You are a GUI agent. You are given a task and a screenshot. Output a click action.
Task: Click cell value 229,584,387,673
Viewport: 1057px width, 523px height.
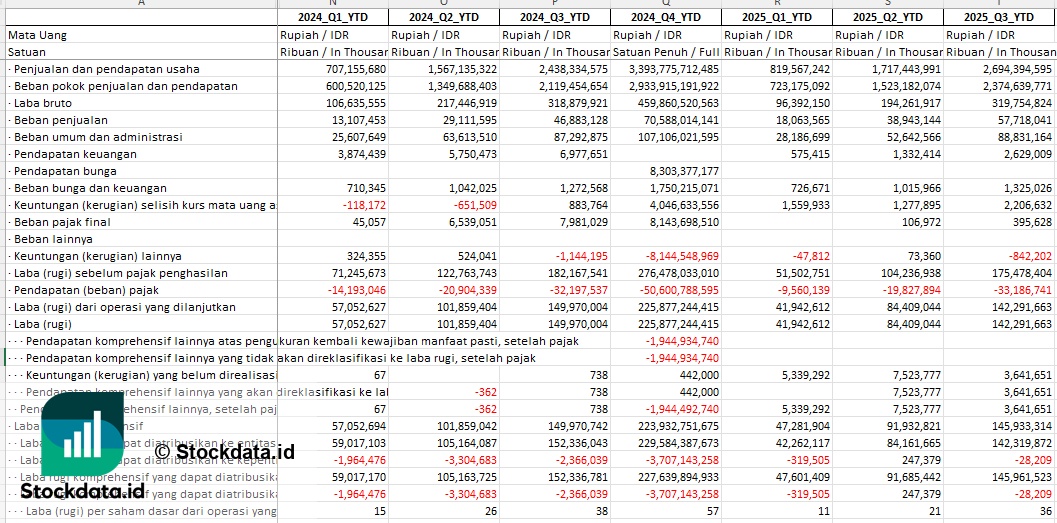point(676,443)
